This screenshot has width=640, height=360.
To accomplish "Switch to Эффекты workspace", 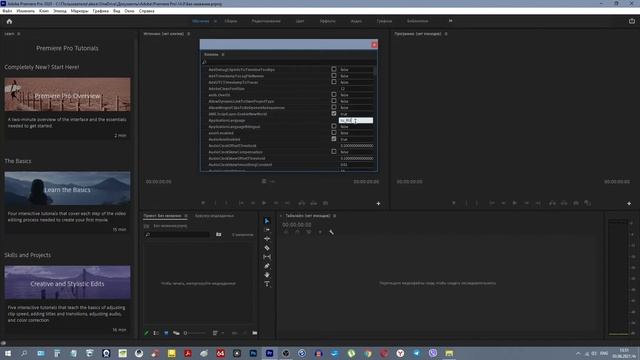I will (327, 21).
